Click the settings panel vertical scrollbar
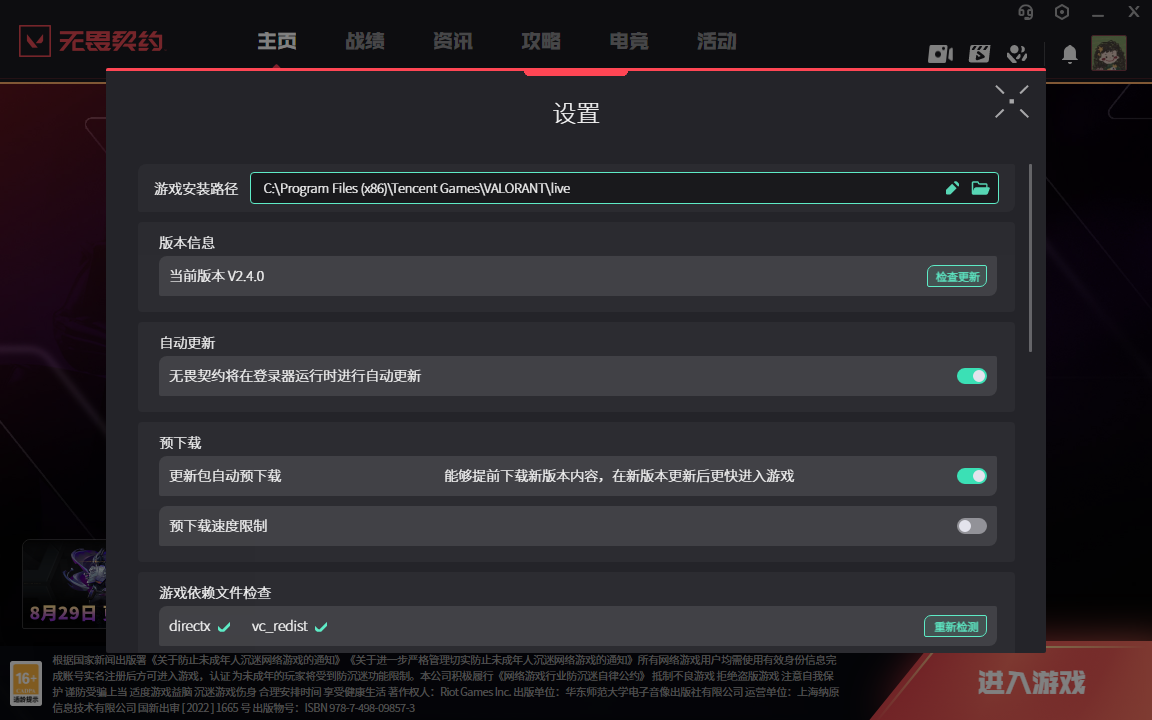Viewport: 1152px width, 720px height. click(x=1030, y=257)
